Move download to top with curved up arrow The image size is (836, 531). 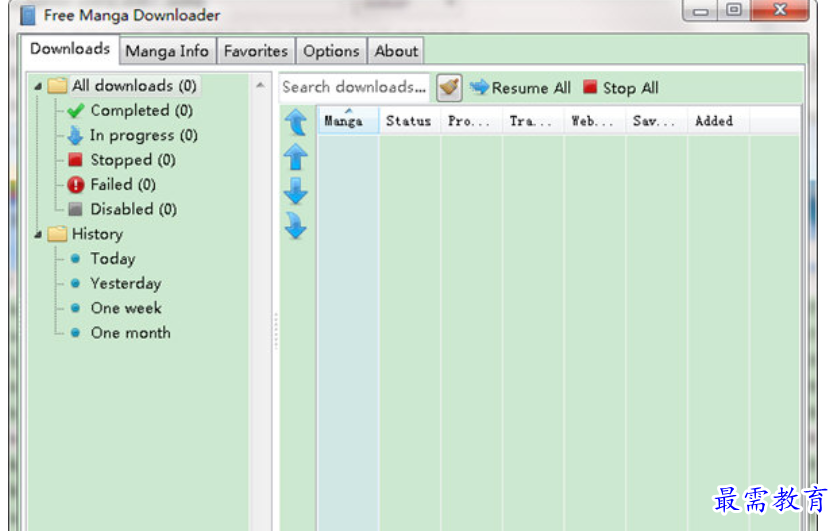click(x=296, y=122)
